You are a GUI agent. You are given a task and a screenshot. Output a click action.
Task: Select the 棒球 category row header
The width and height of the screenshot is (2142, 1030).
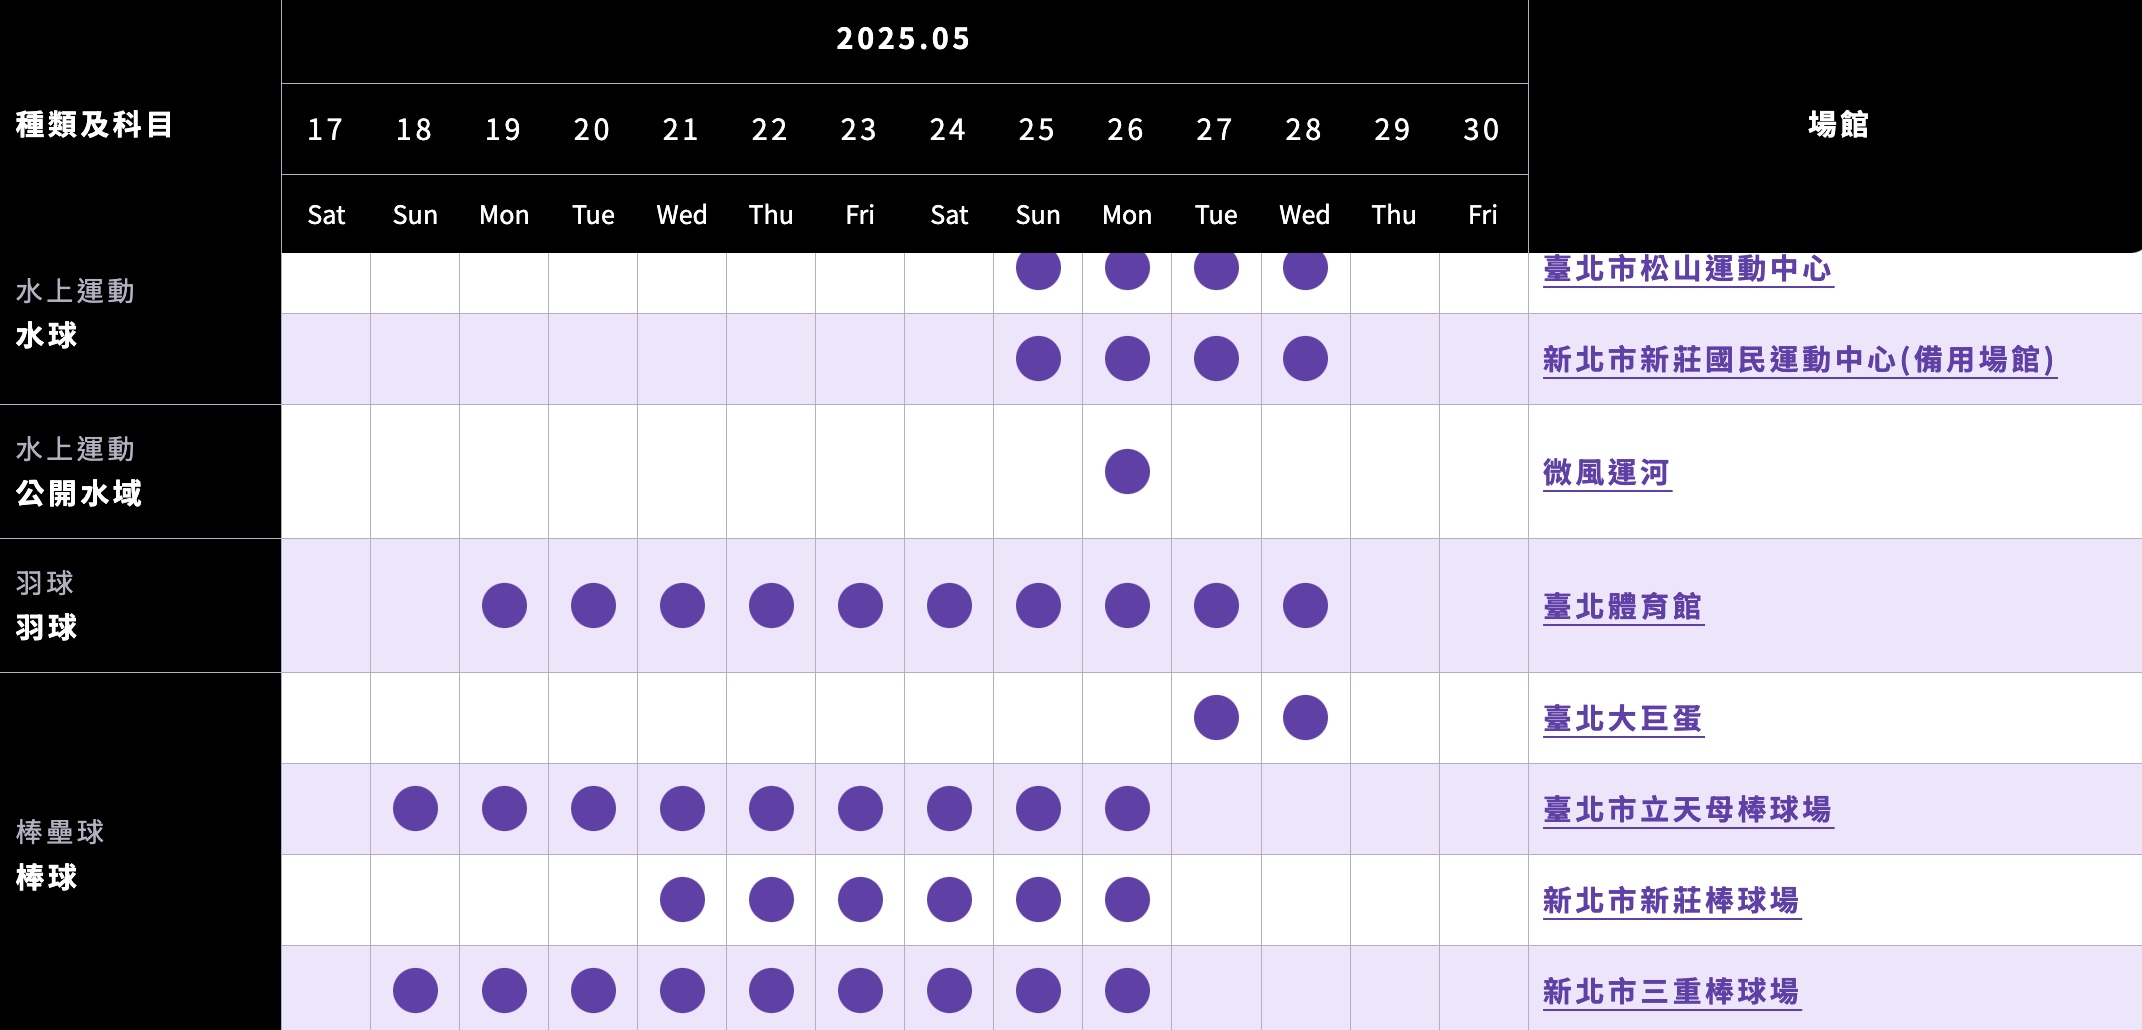(x=140, y=852)
